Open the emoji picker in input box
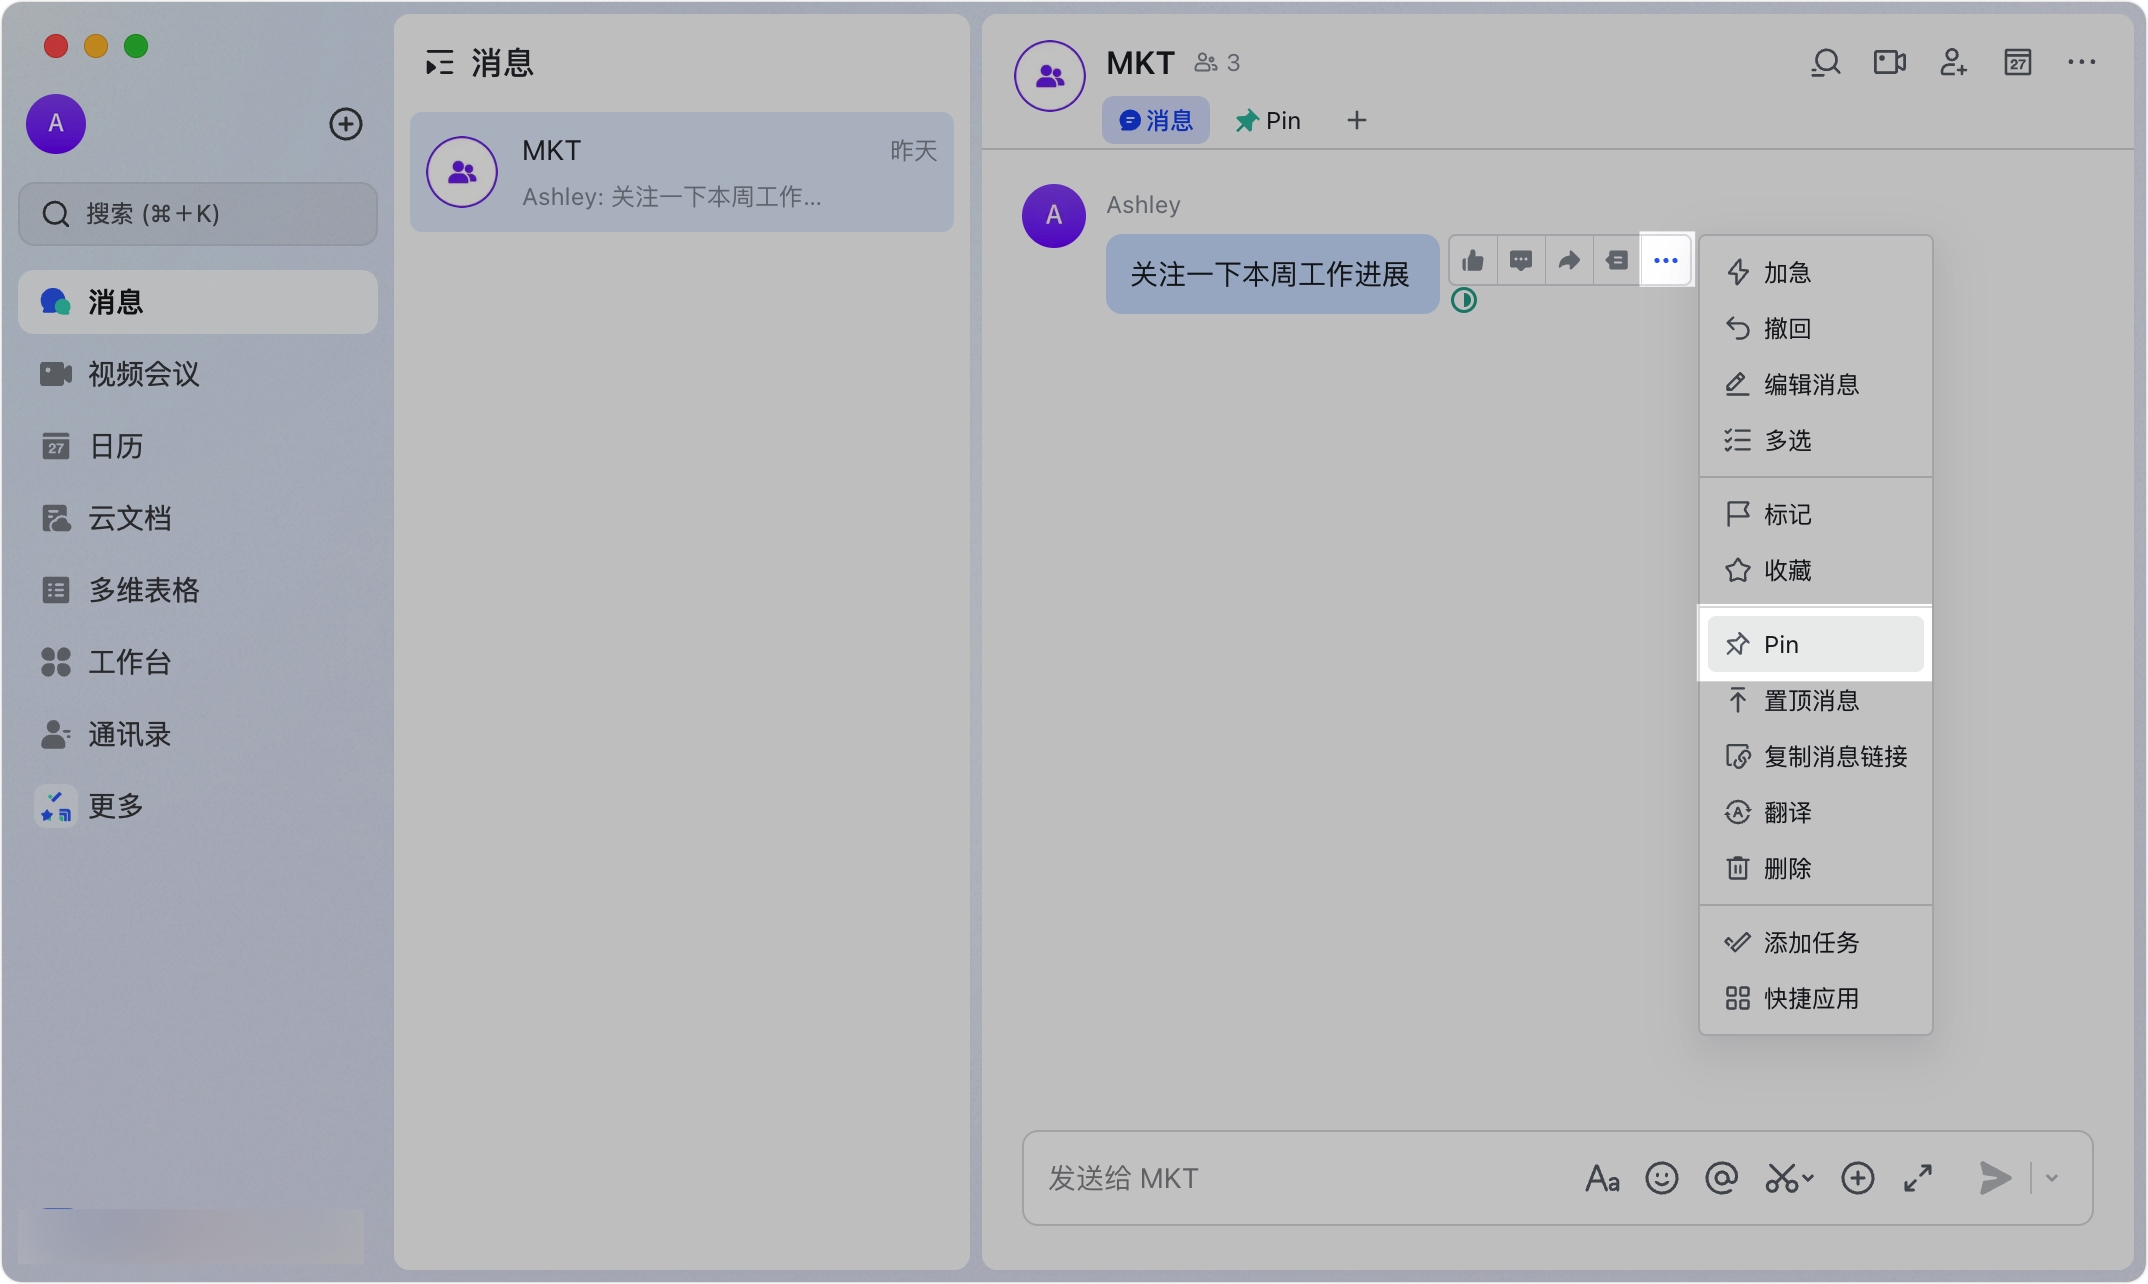The width and height of the screenshot is (2148, 1284). (x=1662, y=1178)
